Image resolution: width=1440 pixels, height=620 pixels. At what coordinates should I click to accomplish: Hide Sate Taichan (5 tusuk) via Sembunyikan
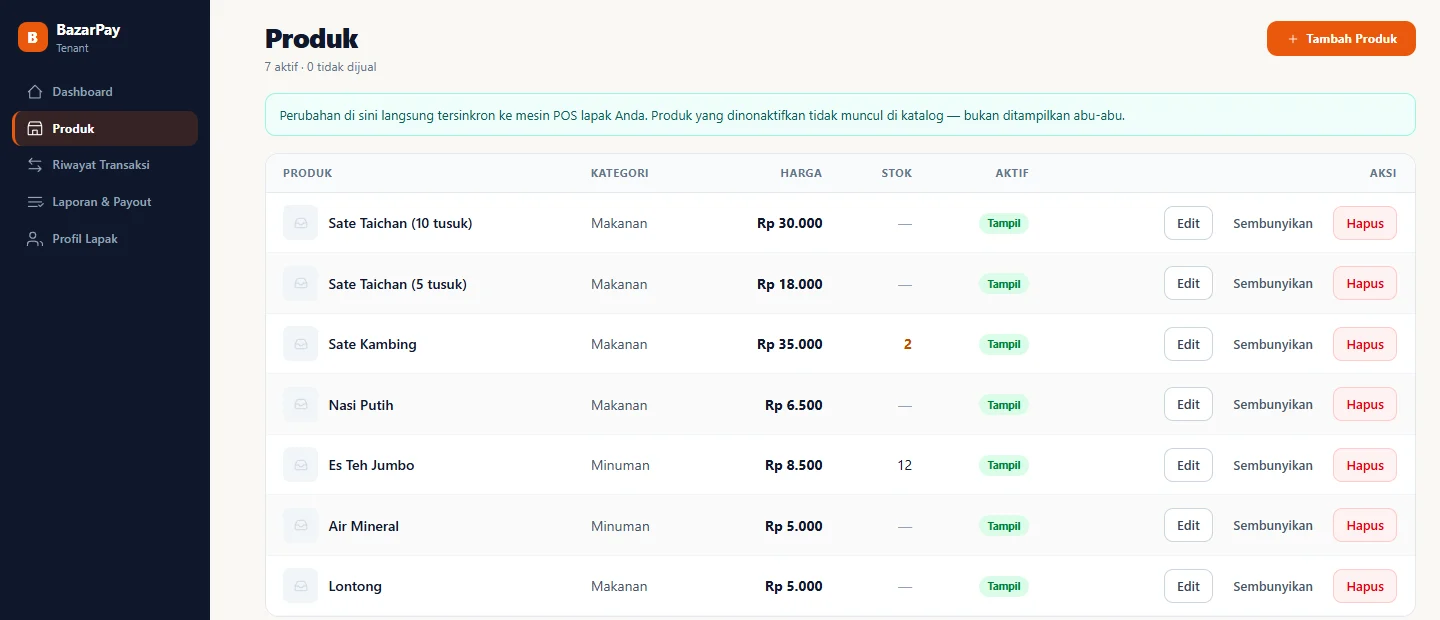tap(1273, 284)
